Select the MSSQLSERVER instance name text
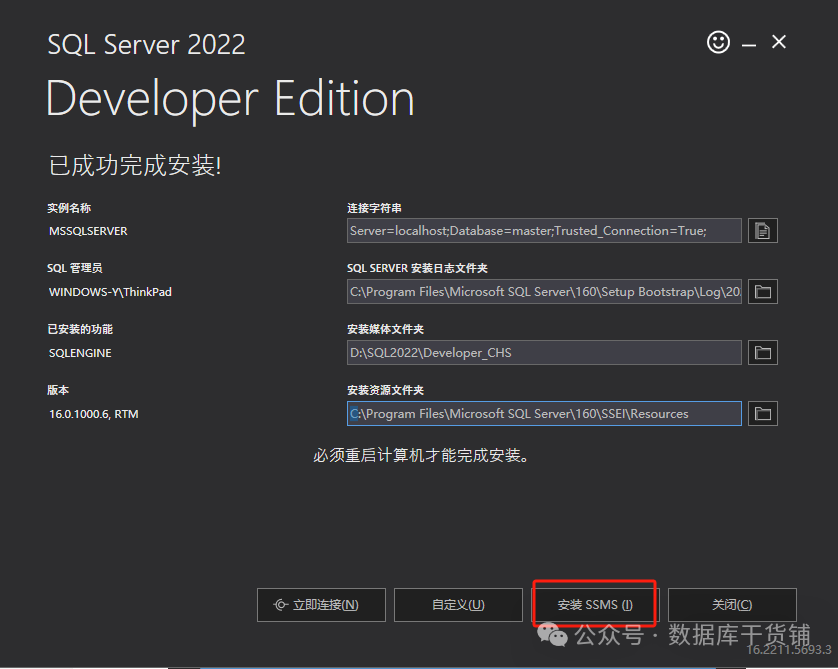Screen dimensions: 838x669 click(88, 231)
